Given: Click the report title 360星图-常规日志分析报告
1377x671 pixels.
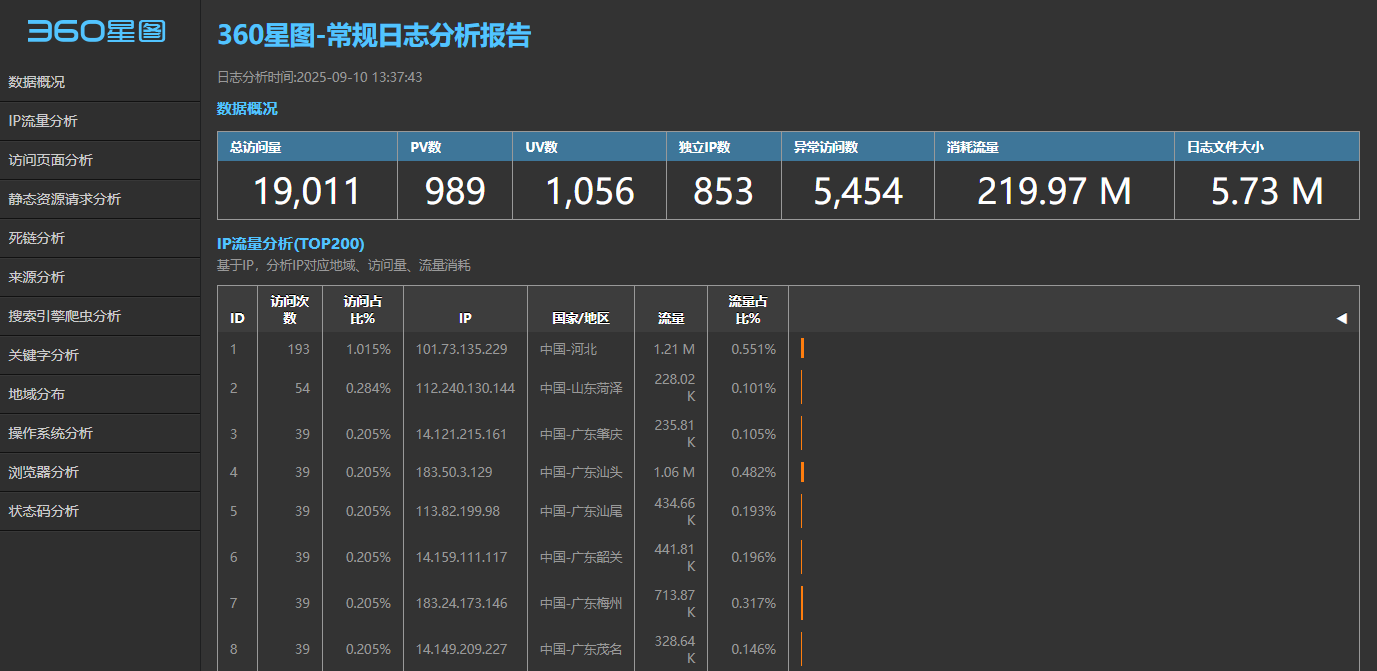Looking at the screenshot, I should pos(374,36).
